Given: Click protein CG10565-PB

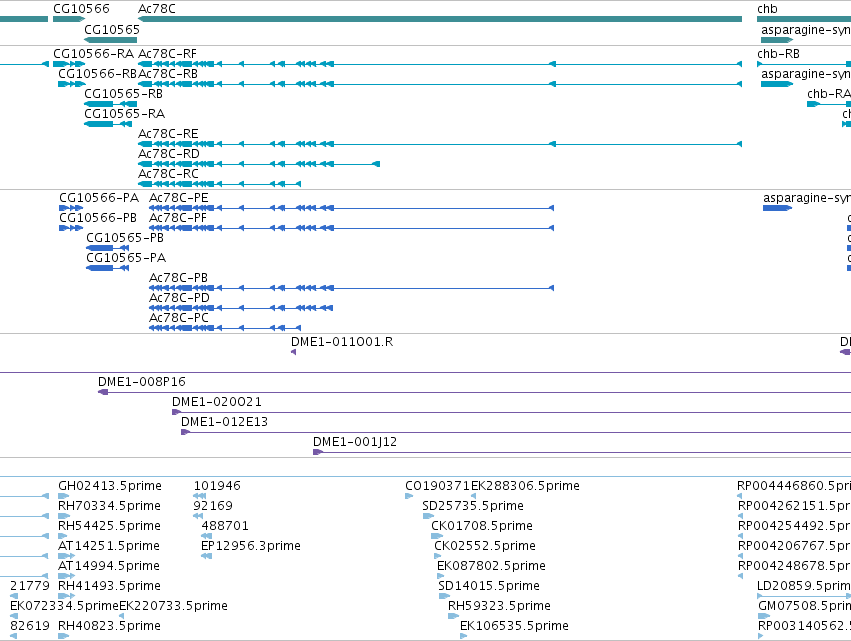Looking at the screenshot, I should pos(107,248).
